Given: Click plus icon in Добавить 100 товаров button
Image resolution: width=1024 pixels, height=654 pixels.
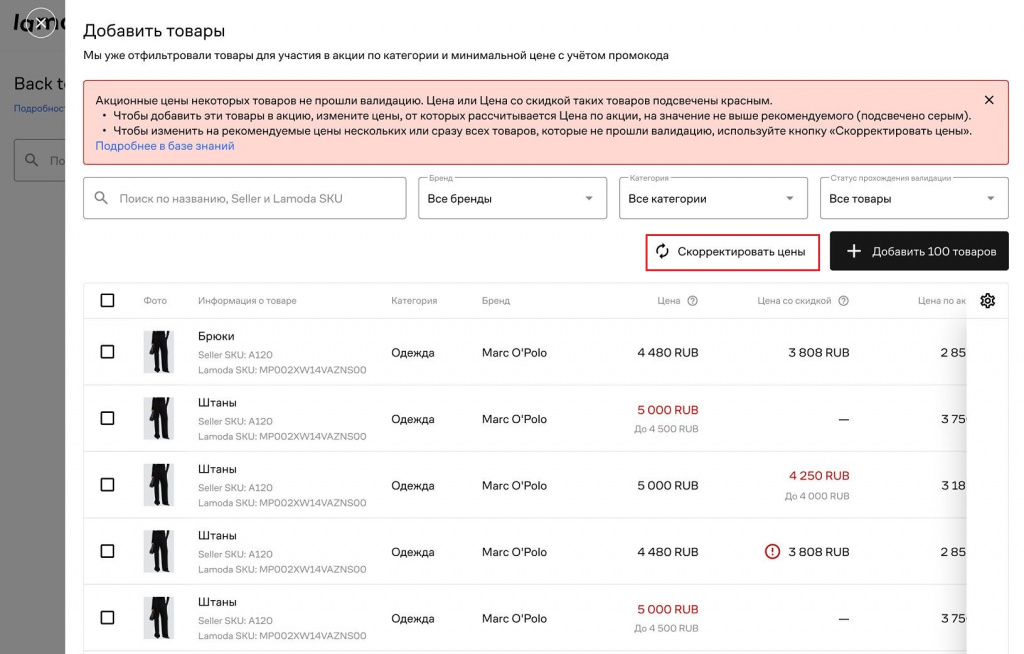Looking at the screenshot, I should coord(854,252).
